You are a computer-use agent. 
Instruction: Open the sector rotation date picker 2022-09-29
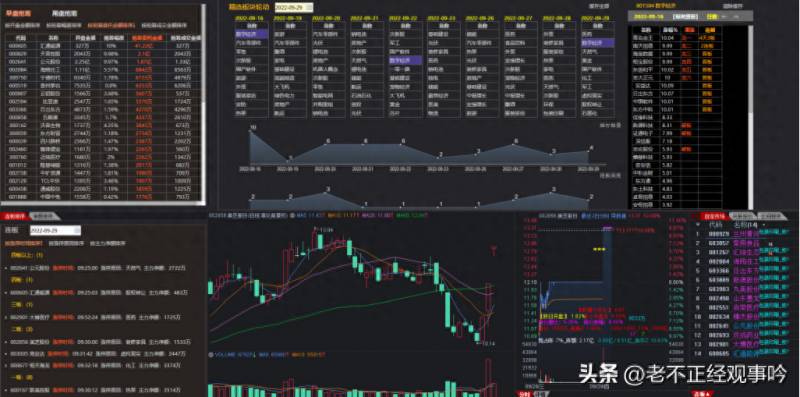294,8
